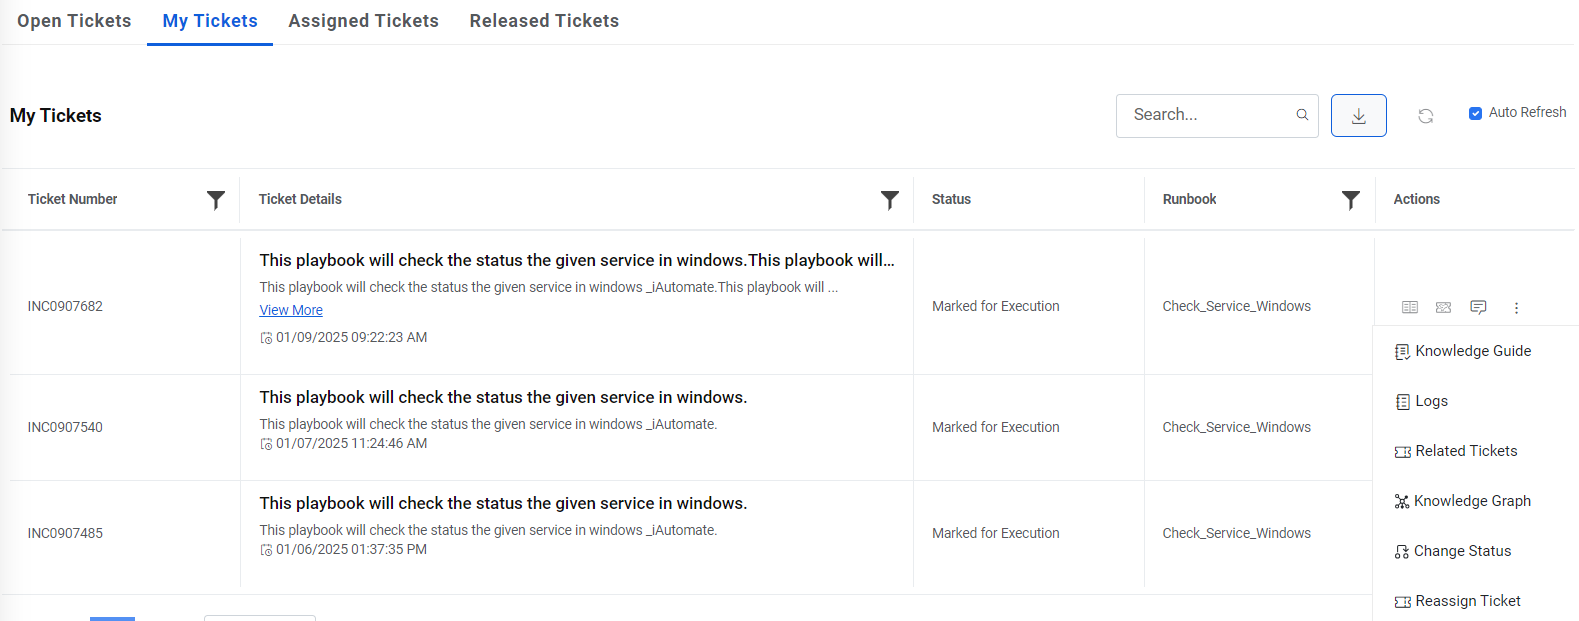Click into the Search input field

click(x=1208, y=115)
